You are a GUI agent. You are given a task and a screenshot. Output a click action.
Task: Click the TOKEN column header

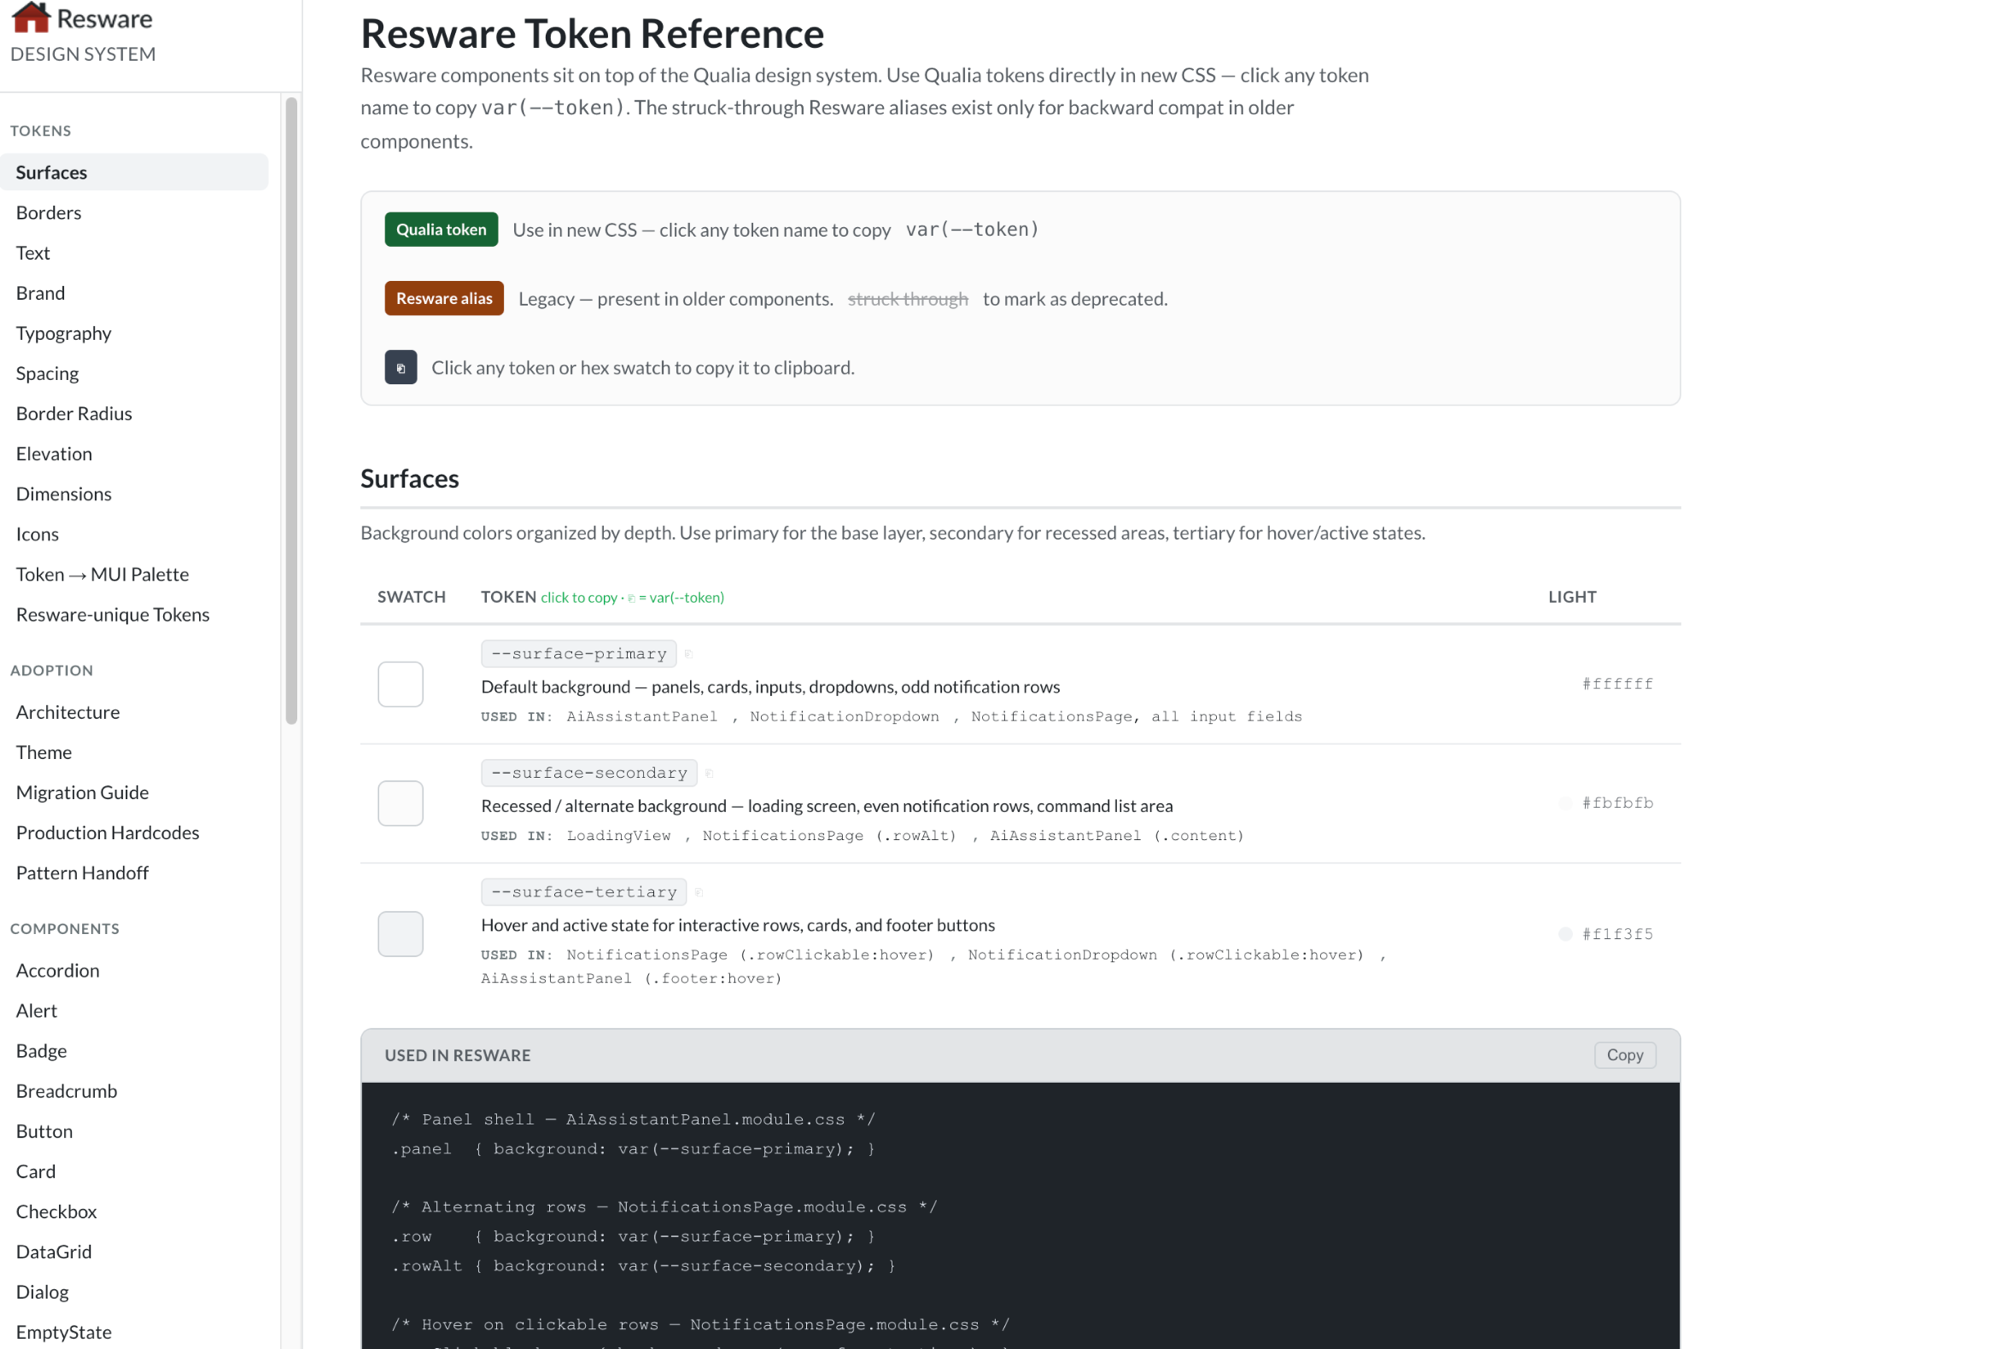(x=508, y=597)
